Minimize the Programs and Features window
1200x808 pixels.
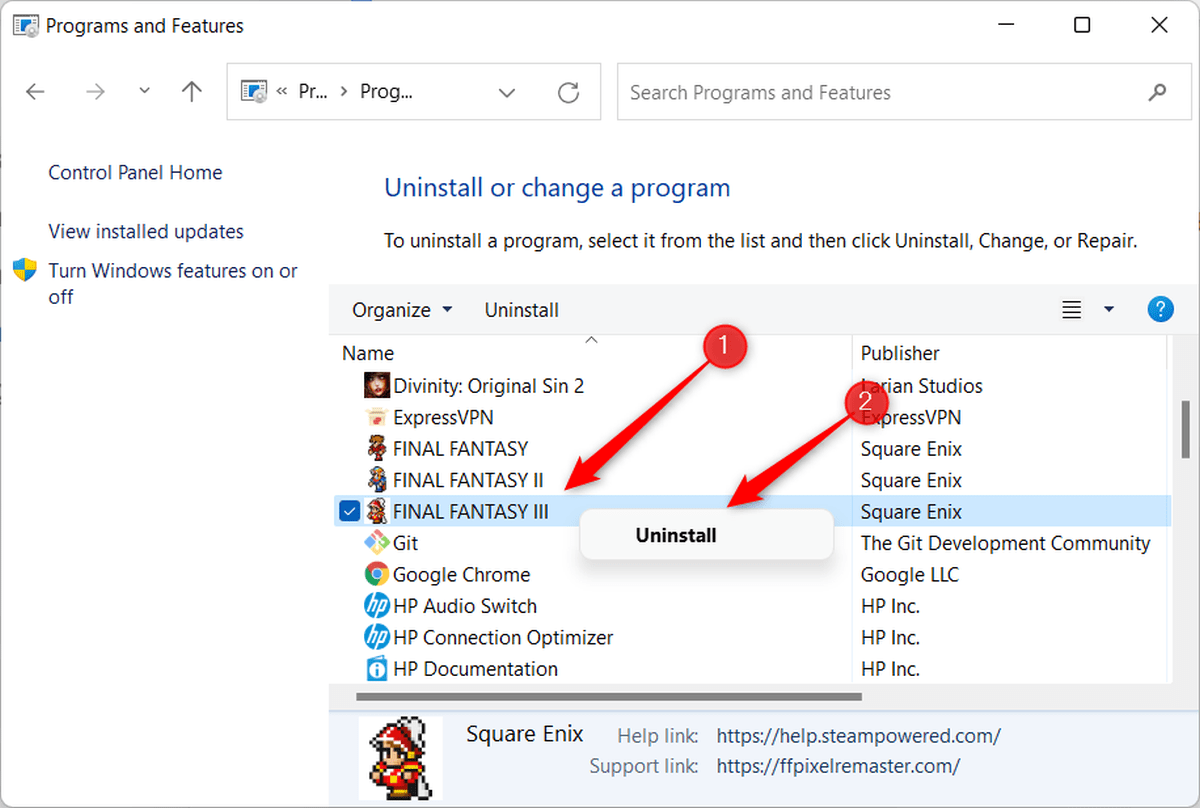tap(1005, 26)
